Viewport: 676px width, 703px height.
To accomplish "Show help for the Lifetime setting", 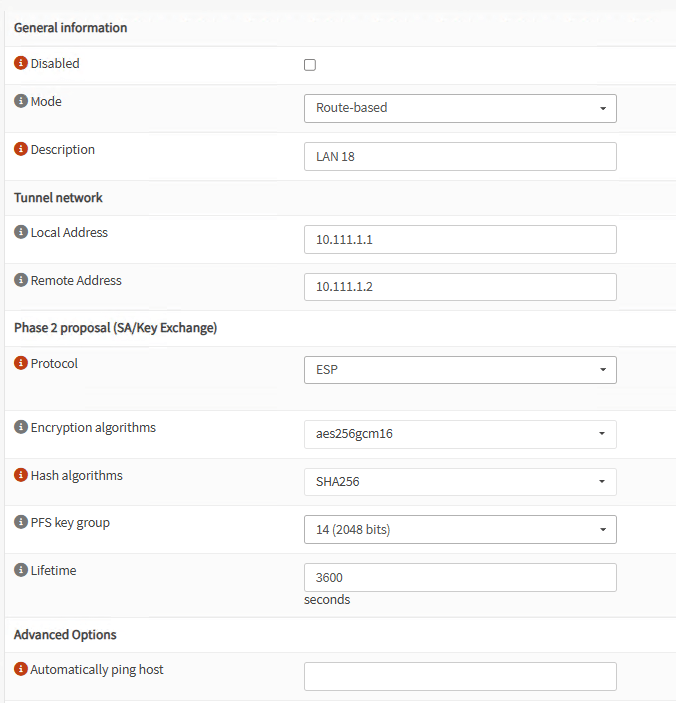I will coord(21,570).
